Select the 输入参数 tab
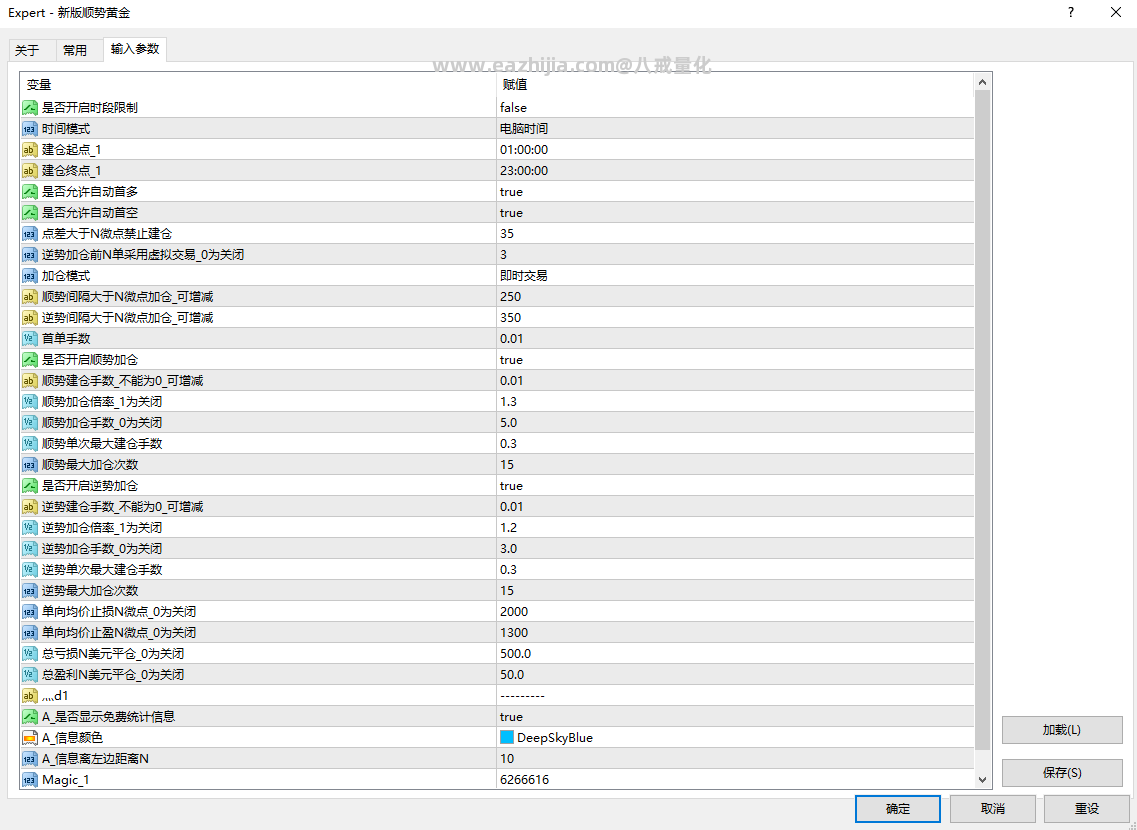Viewport: 1137px width, 830px height. (135, 49)
